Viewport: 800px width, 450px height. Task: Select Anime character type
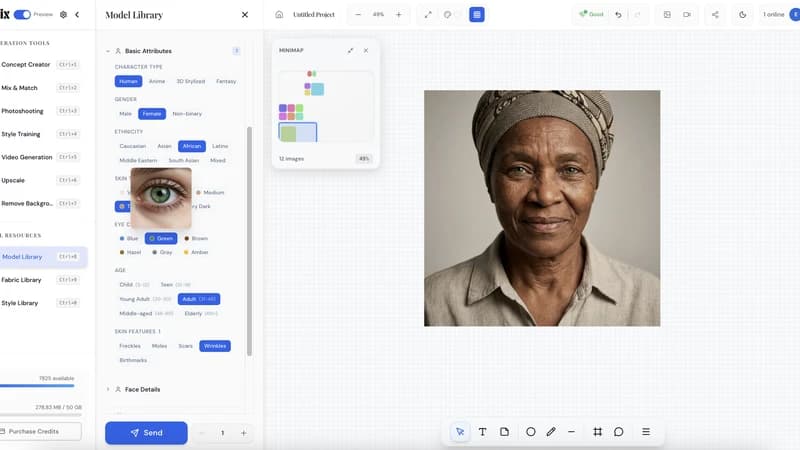157,81
